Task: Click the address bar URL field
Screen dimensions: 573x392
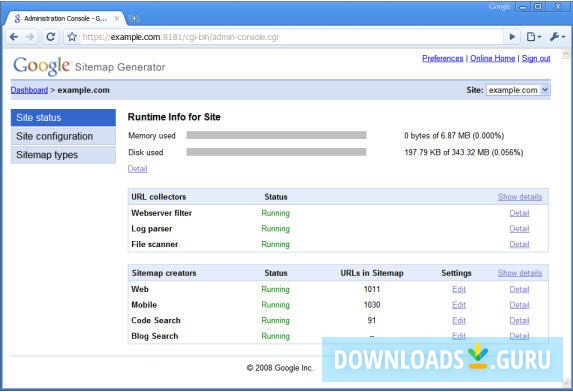Action: point(285,37)
